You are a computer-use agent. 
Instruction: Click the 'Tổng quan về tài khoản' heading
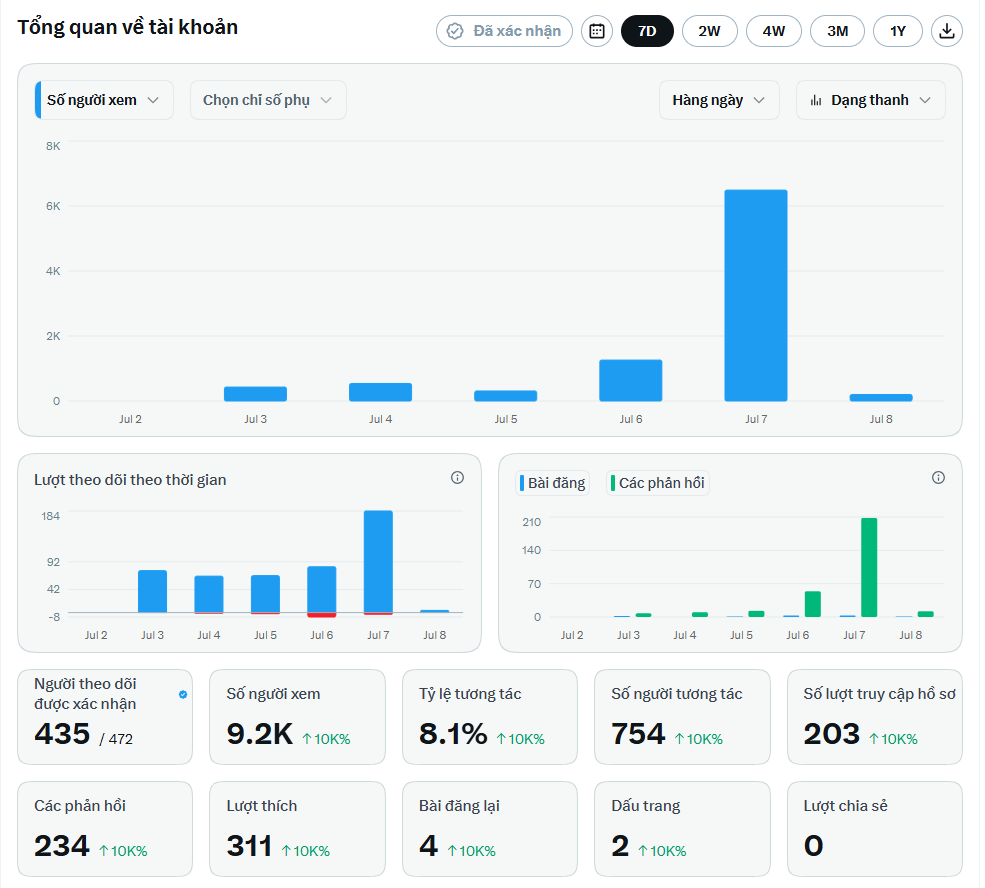click(x=128, y=28)
